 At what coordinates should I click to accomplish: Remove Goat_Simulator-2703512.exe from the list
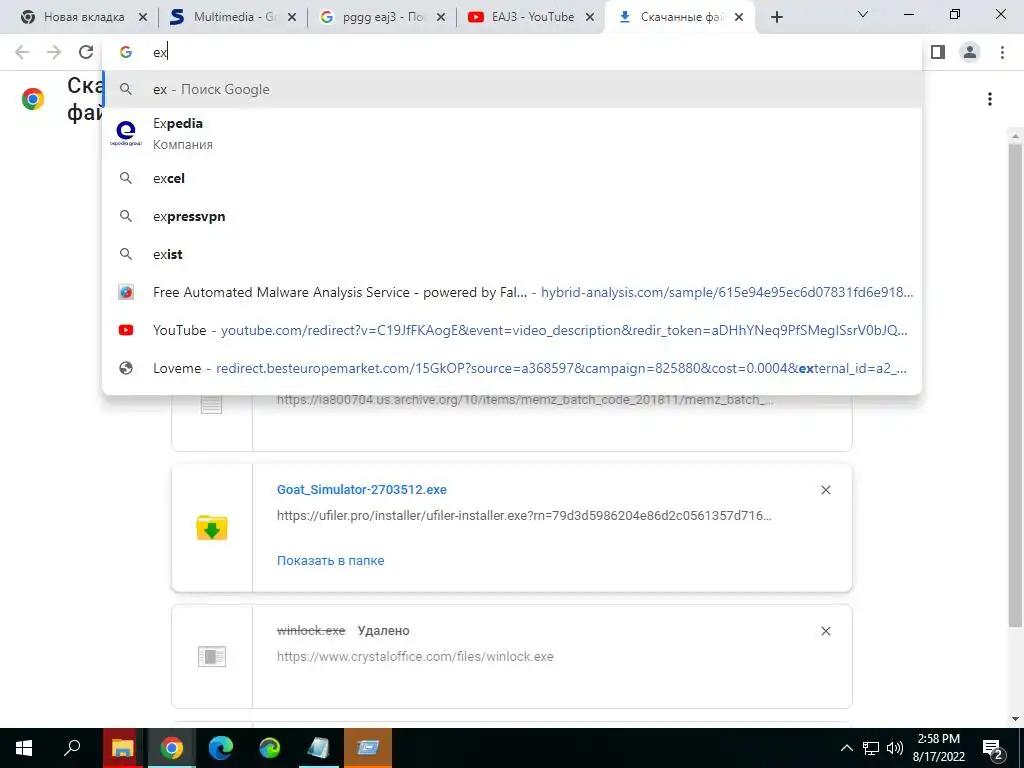pos(825,490)
